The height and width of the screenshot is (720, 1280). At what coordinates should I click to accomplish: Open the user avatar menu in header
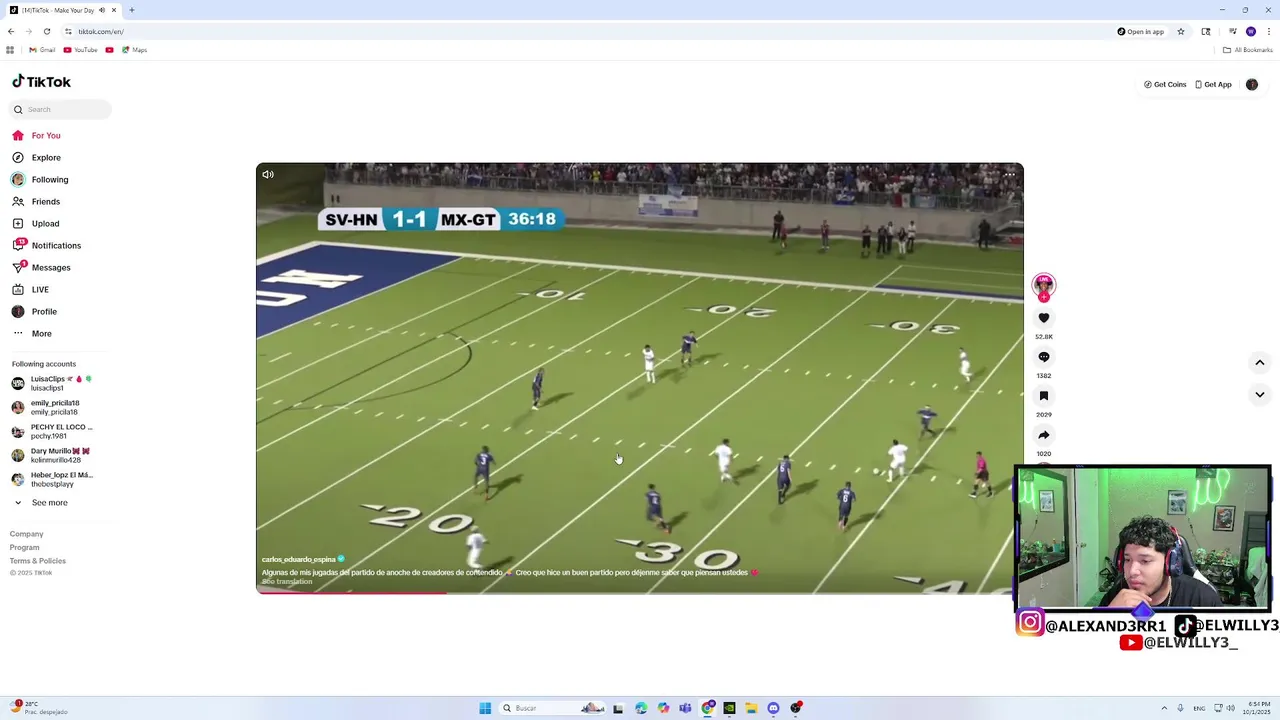coord(1252,85)
